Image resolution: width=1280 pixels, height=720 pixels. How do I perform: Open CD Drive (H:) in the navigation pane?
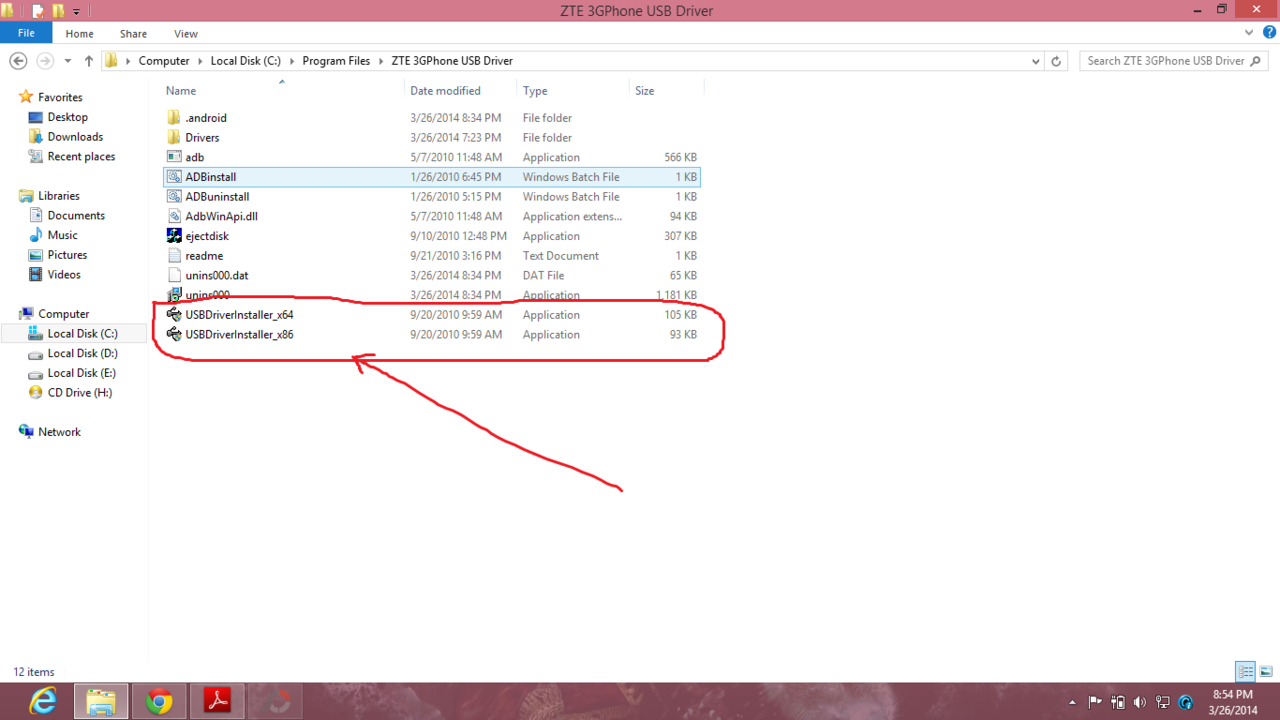80,393
